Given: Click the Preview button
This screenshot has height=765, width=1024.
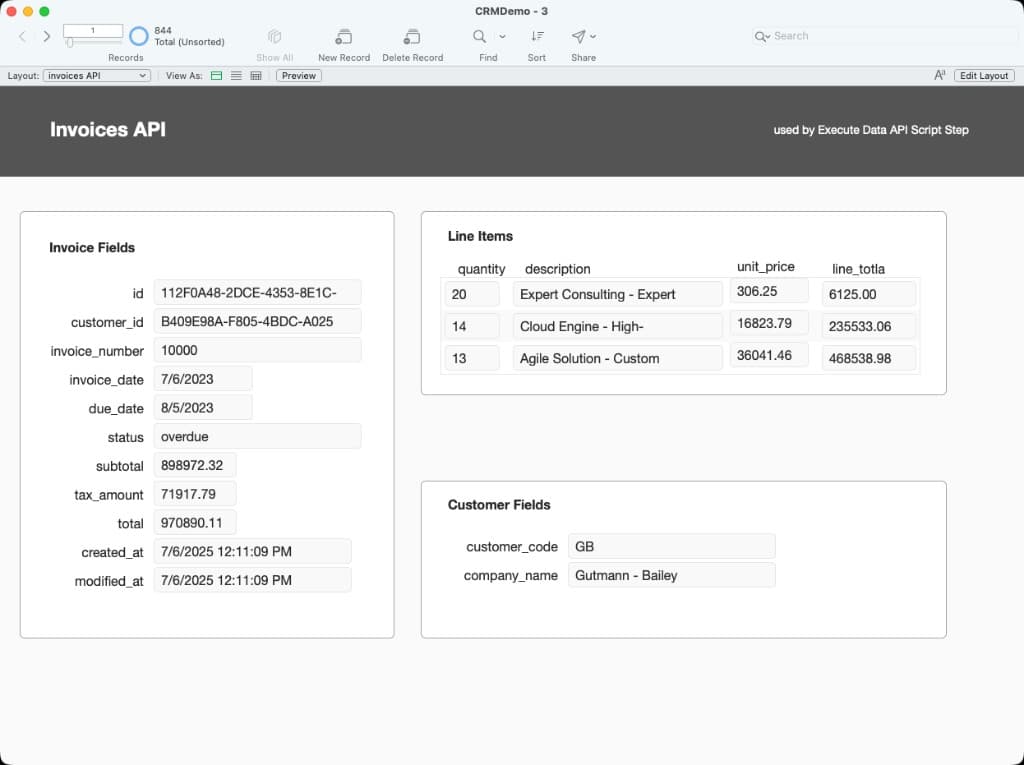Looking at the screenshot, I should coord(298,76).
